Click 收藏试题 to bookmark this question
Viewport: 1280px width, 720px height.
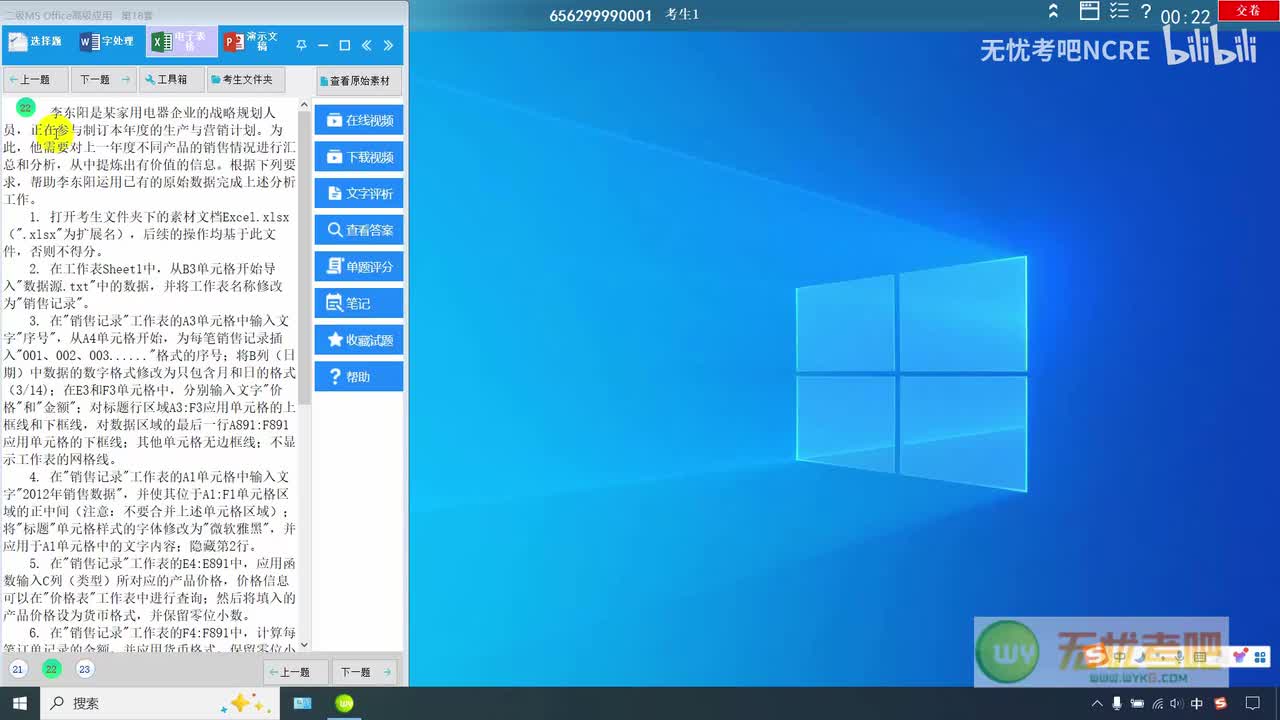pyautogui.click(x=359, y=340)
